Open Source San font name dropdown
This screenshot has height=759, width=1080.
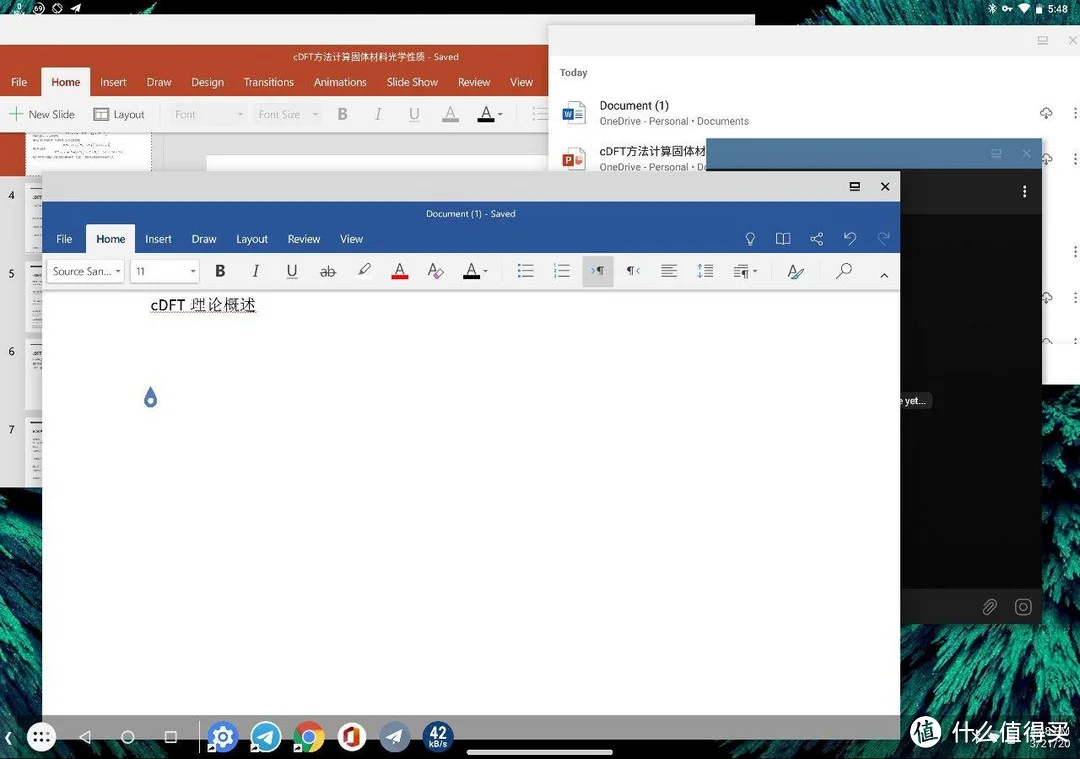point(87,271)
